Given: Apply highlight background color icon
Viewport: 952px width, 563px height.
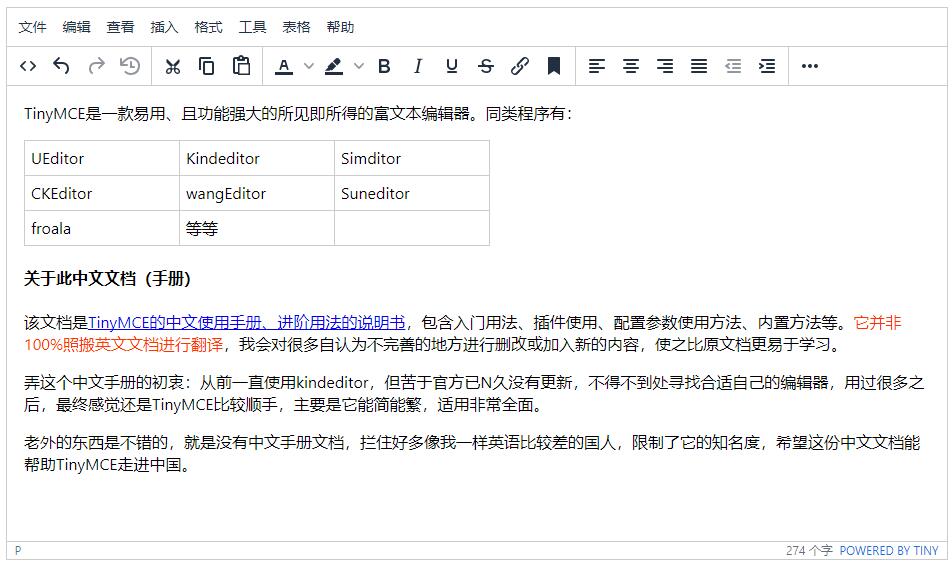Looking at the screenshot, I should pyautogui.click(x=334, y=66).
